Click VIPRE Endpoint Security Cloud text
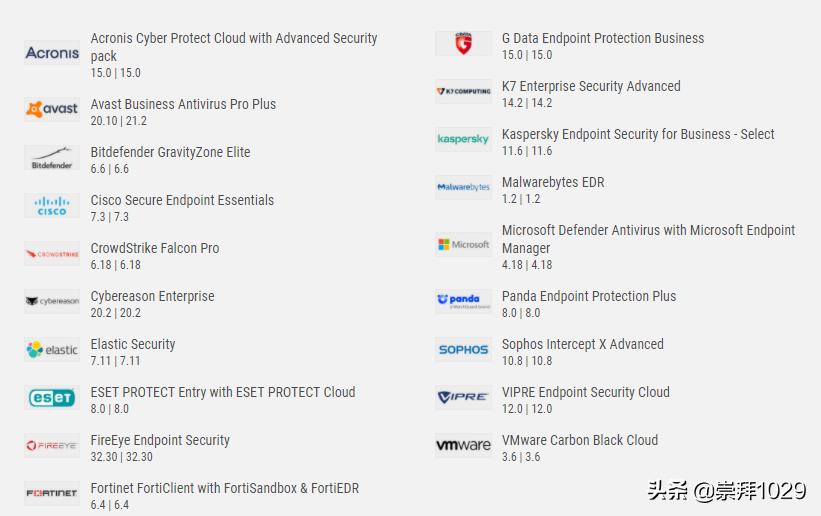Screen dimensions: 821x516 coord(586,392)
